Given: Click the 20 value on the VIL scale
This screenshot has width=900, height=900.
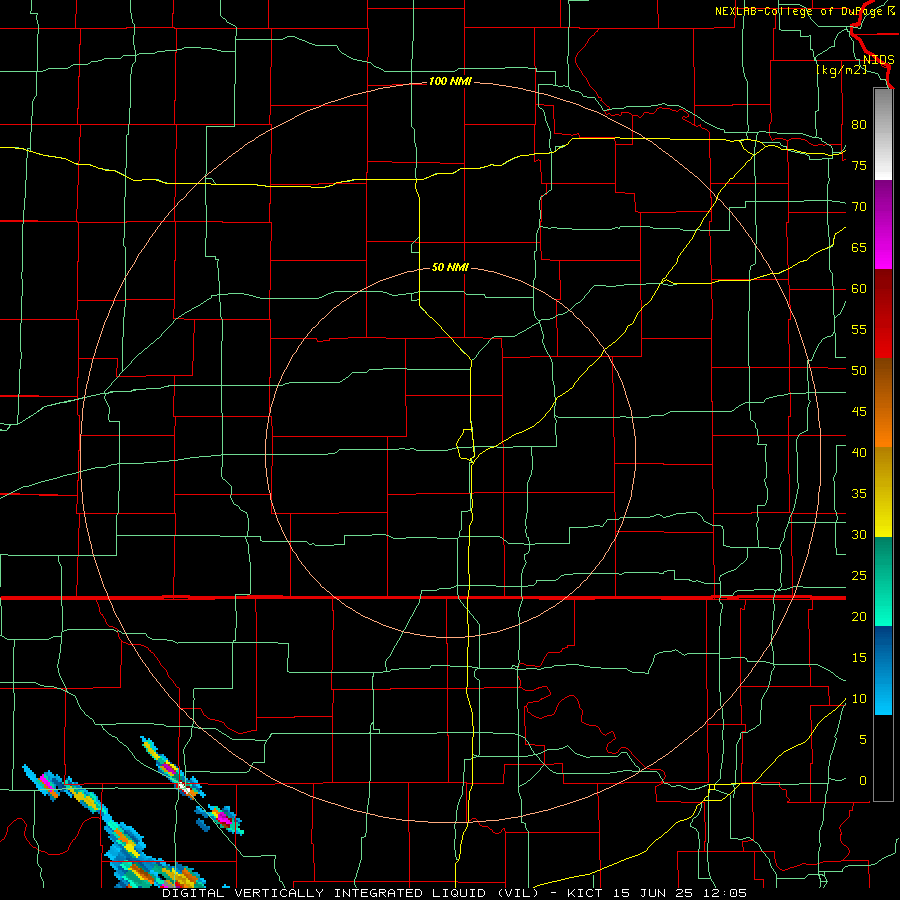Looking at the screenshot, I should tap(859, 616).
